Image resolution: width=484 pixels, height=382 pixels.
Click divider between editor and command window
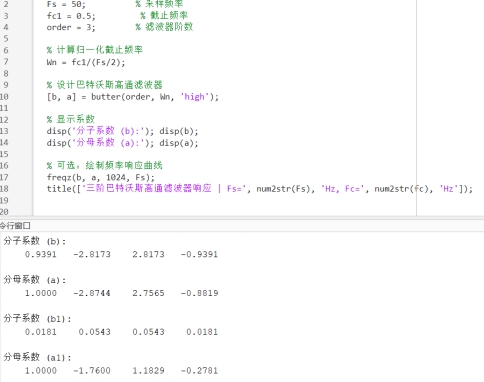tap(242, 218)
